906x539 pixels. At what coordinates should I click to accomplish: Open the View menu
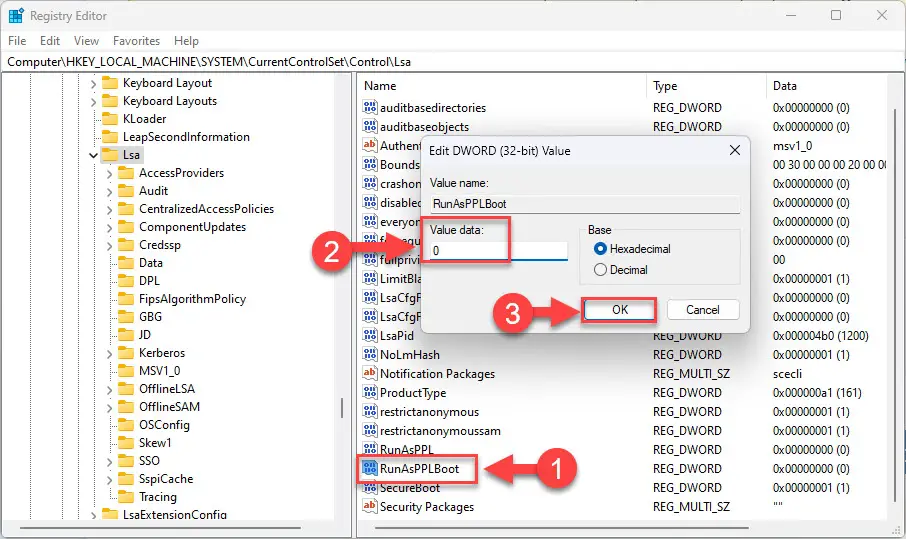(86, 41)
